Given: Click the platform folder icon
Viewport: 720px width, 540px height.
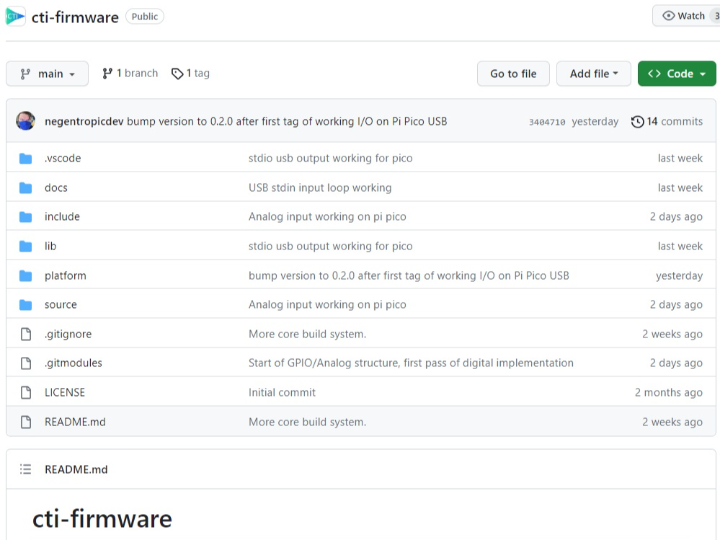Looking at the screenshot, I should (26, 275).
